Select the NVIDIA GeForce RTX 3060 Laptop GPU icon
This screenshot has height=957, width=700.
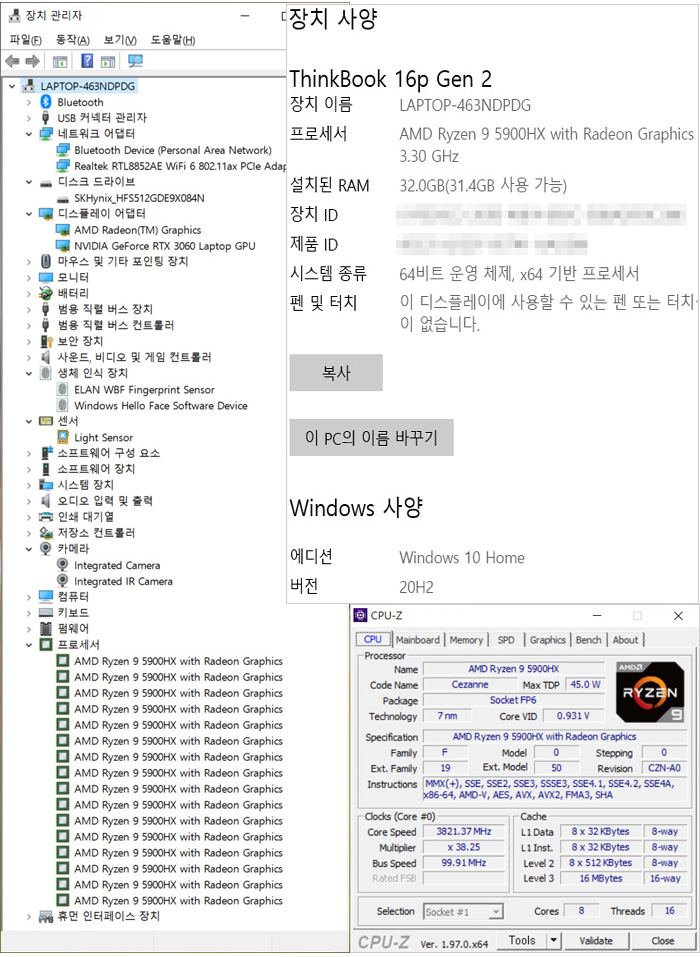click(64, 246)
